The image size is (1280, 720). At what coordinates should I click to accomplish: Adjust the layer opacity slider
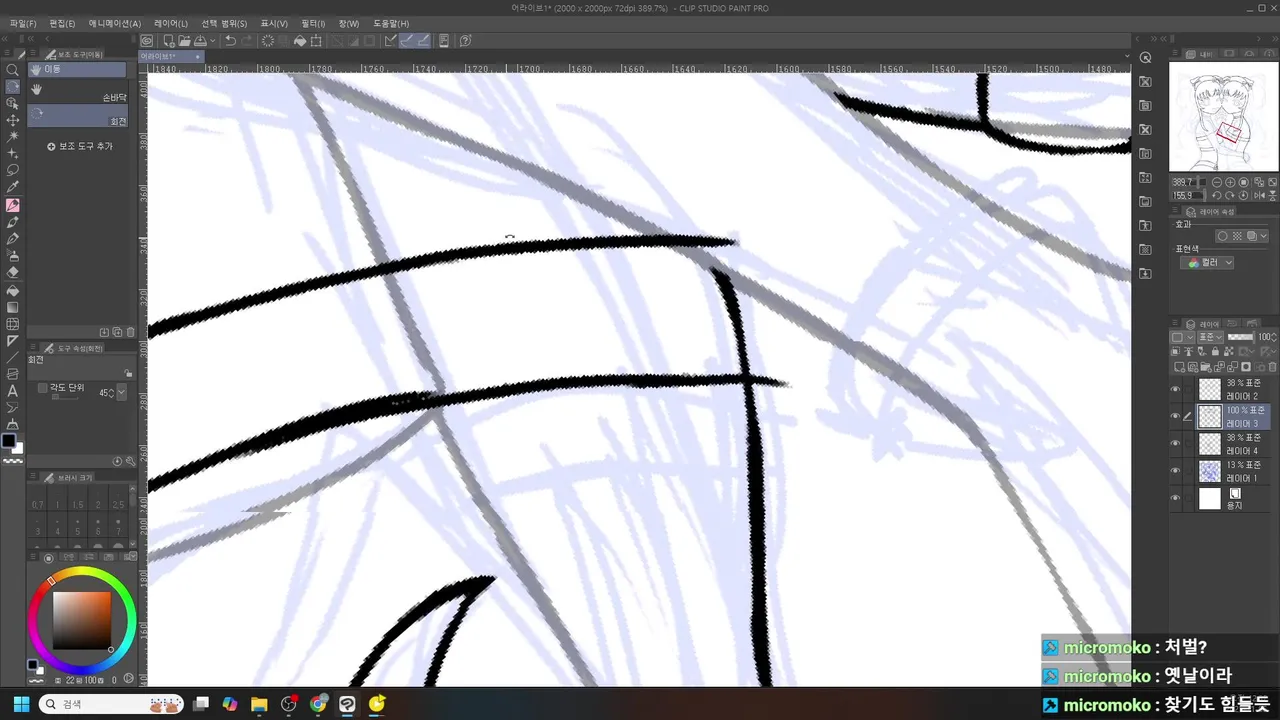[1241, 337]
